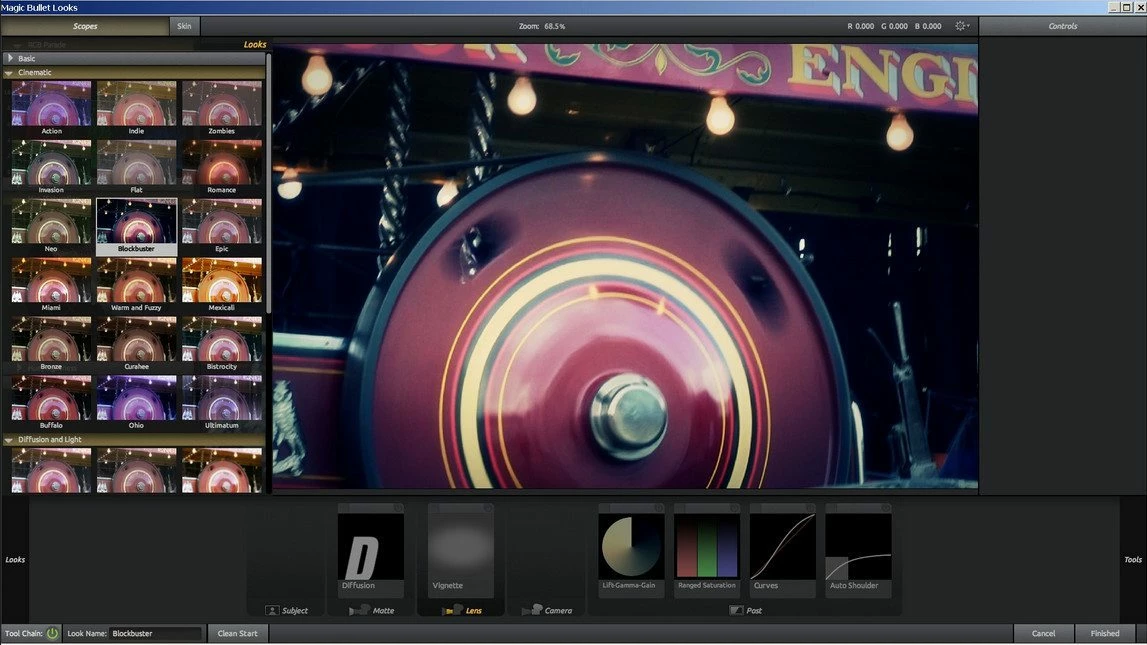Click the Clean Start button
The image size is (1147, 645).
click(x=238, y=633)
